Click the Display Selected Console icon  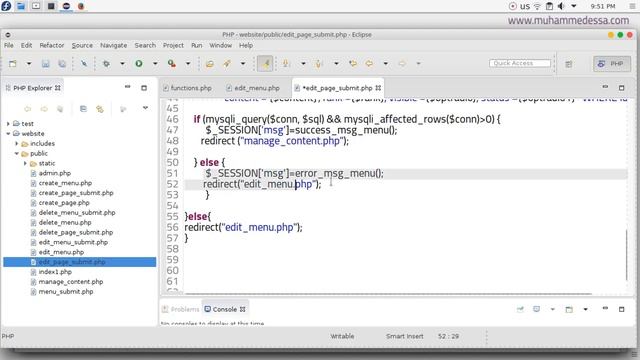[536, 309]
